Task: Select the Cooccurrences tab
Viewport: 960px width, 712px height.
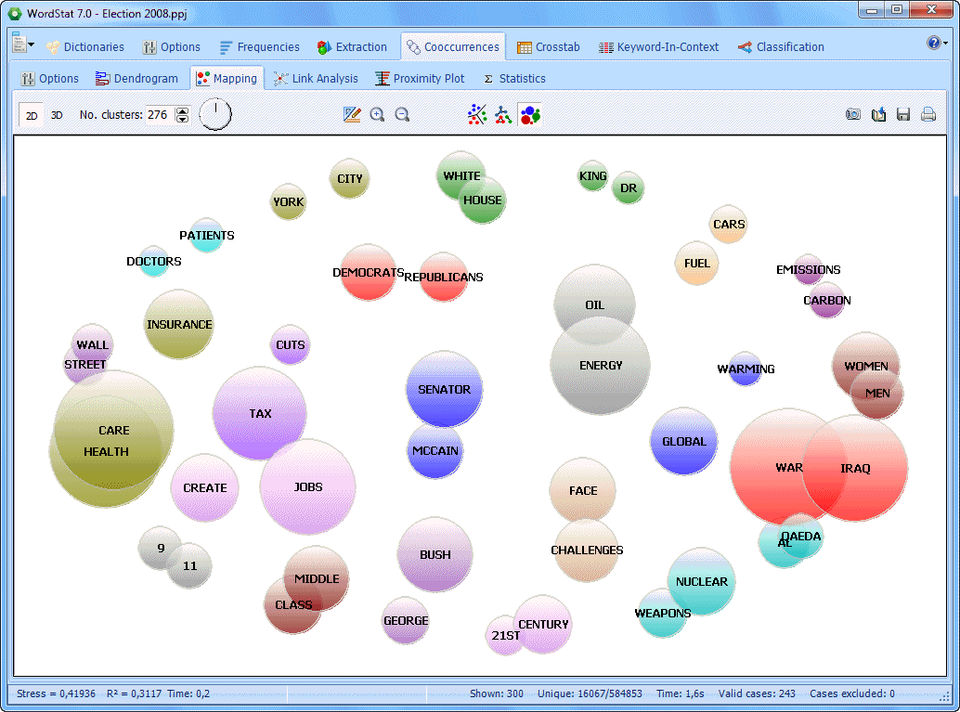Action: (453, 47)
